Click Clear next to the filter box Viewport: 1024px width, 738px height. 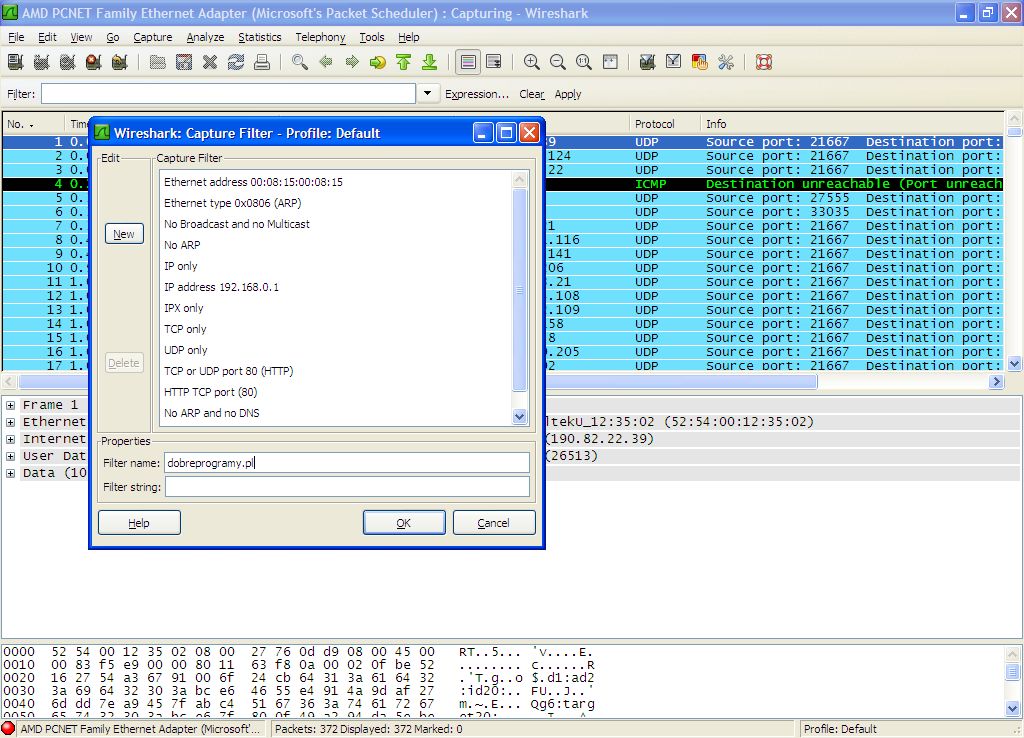532,94
